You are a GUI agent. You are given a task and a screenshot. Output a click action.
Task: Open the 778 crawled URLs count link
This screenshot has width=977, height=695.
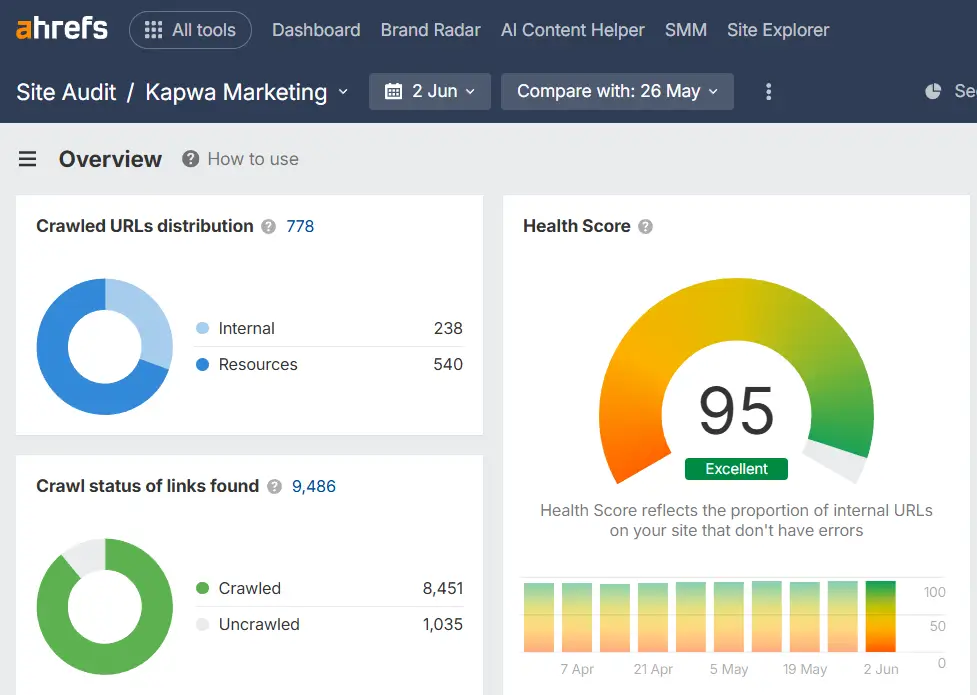click(300, 226)
